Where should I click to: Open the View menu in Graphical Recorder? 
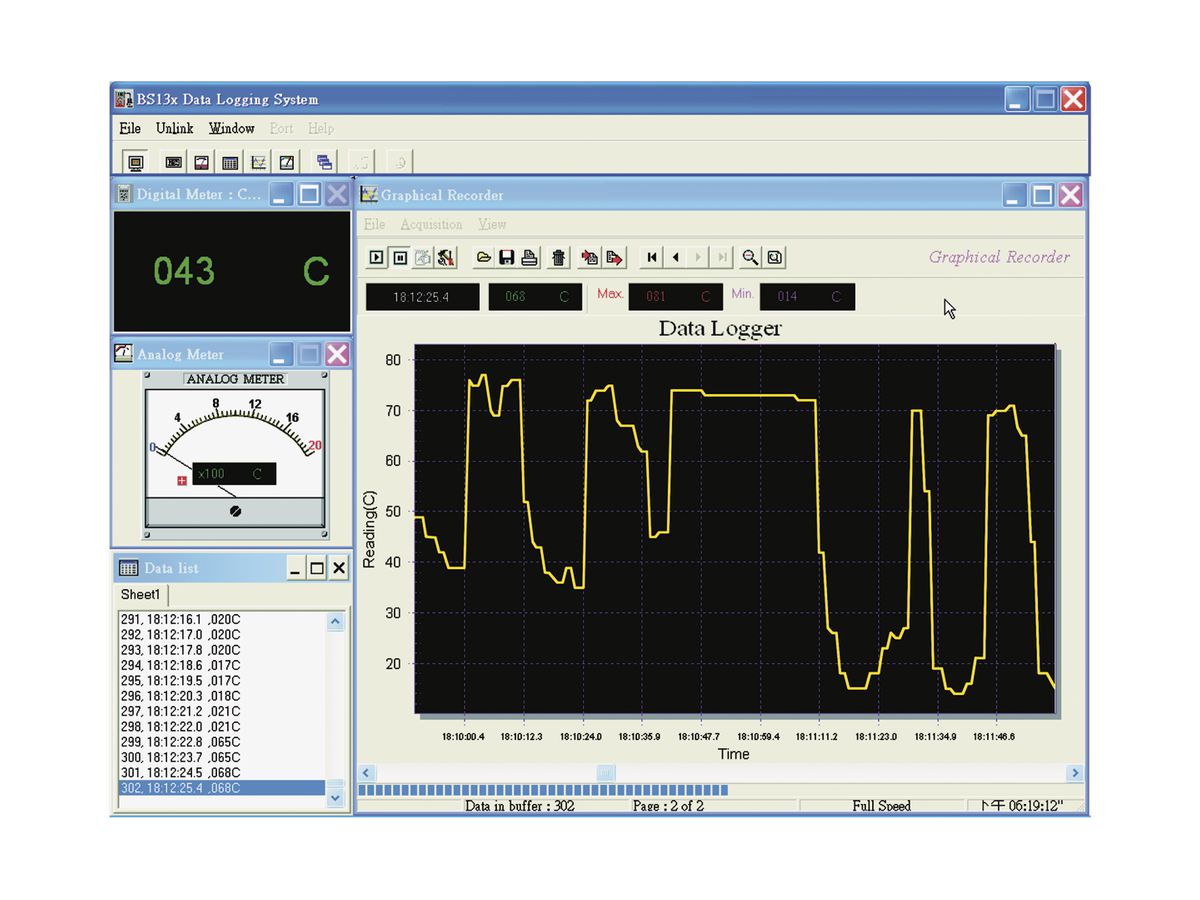click(x=492, y=224)
